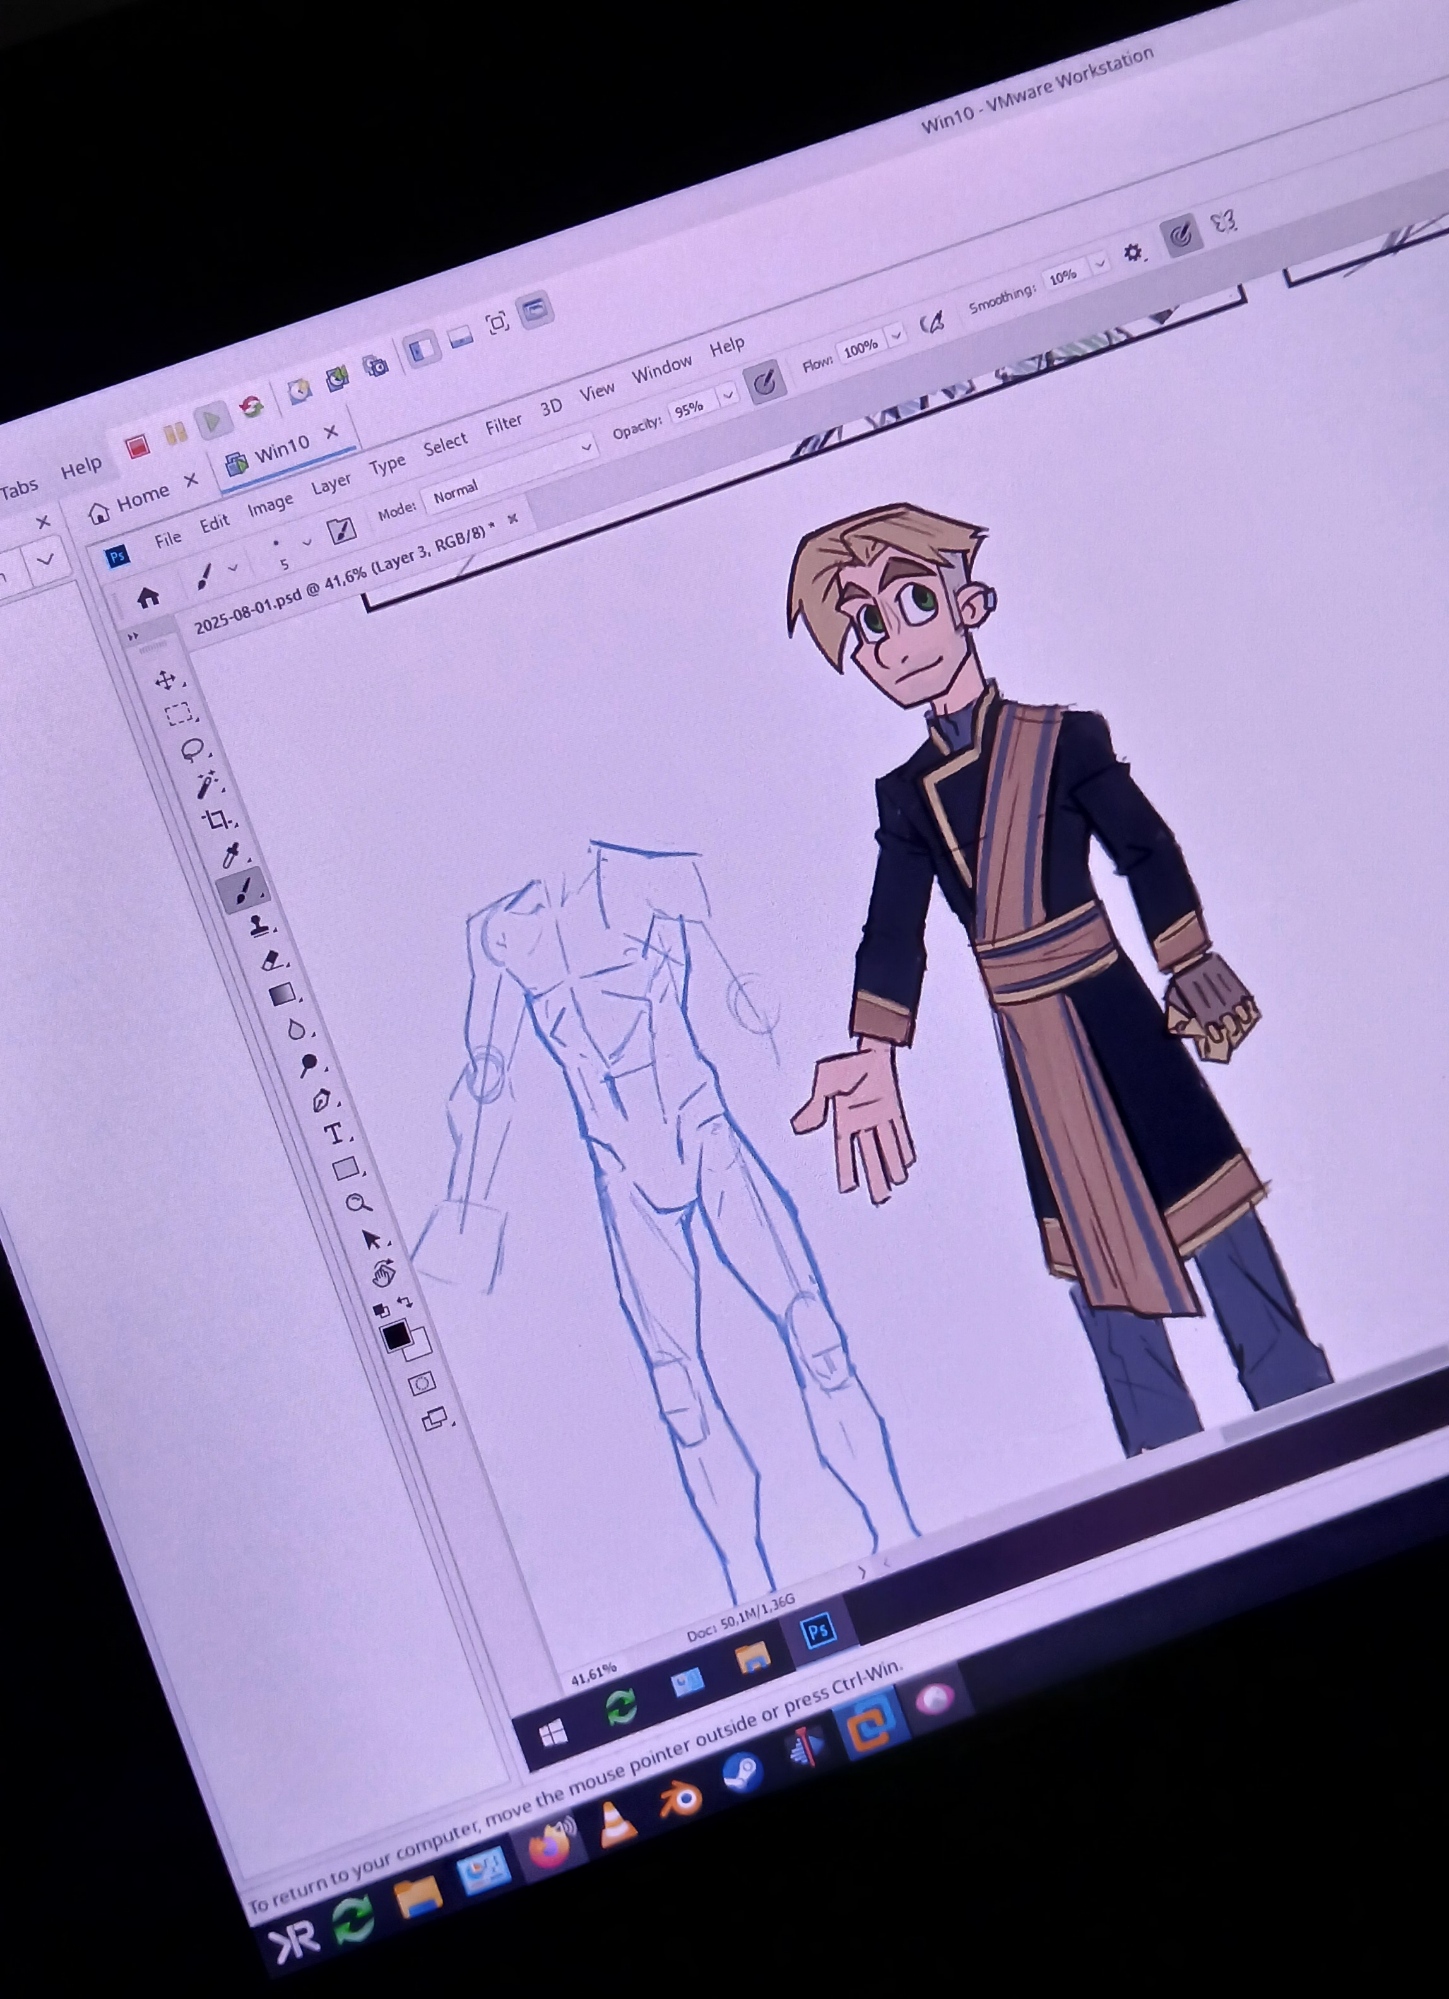
Task: Select the Move tool
Action: click(165, 681)
